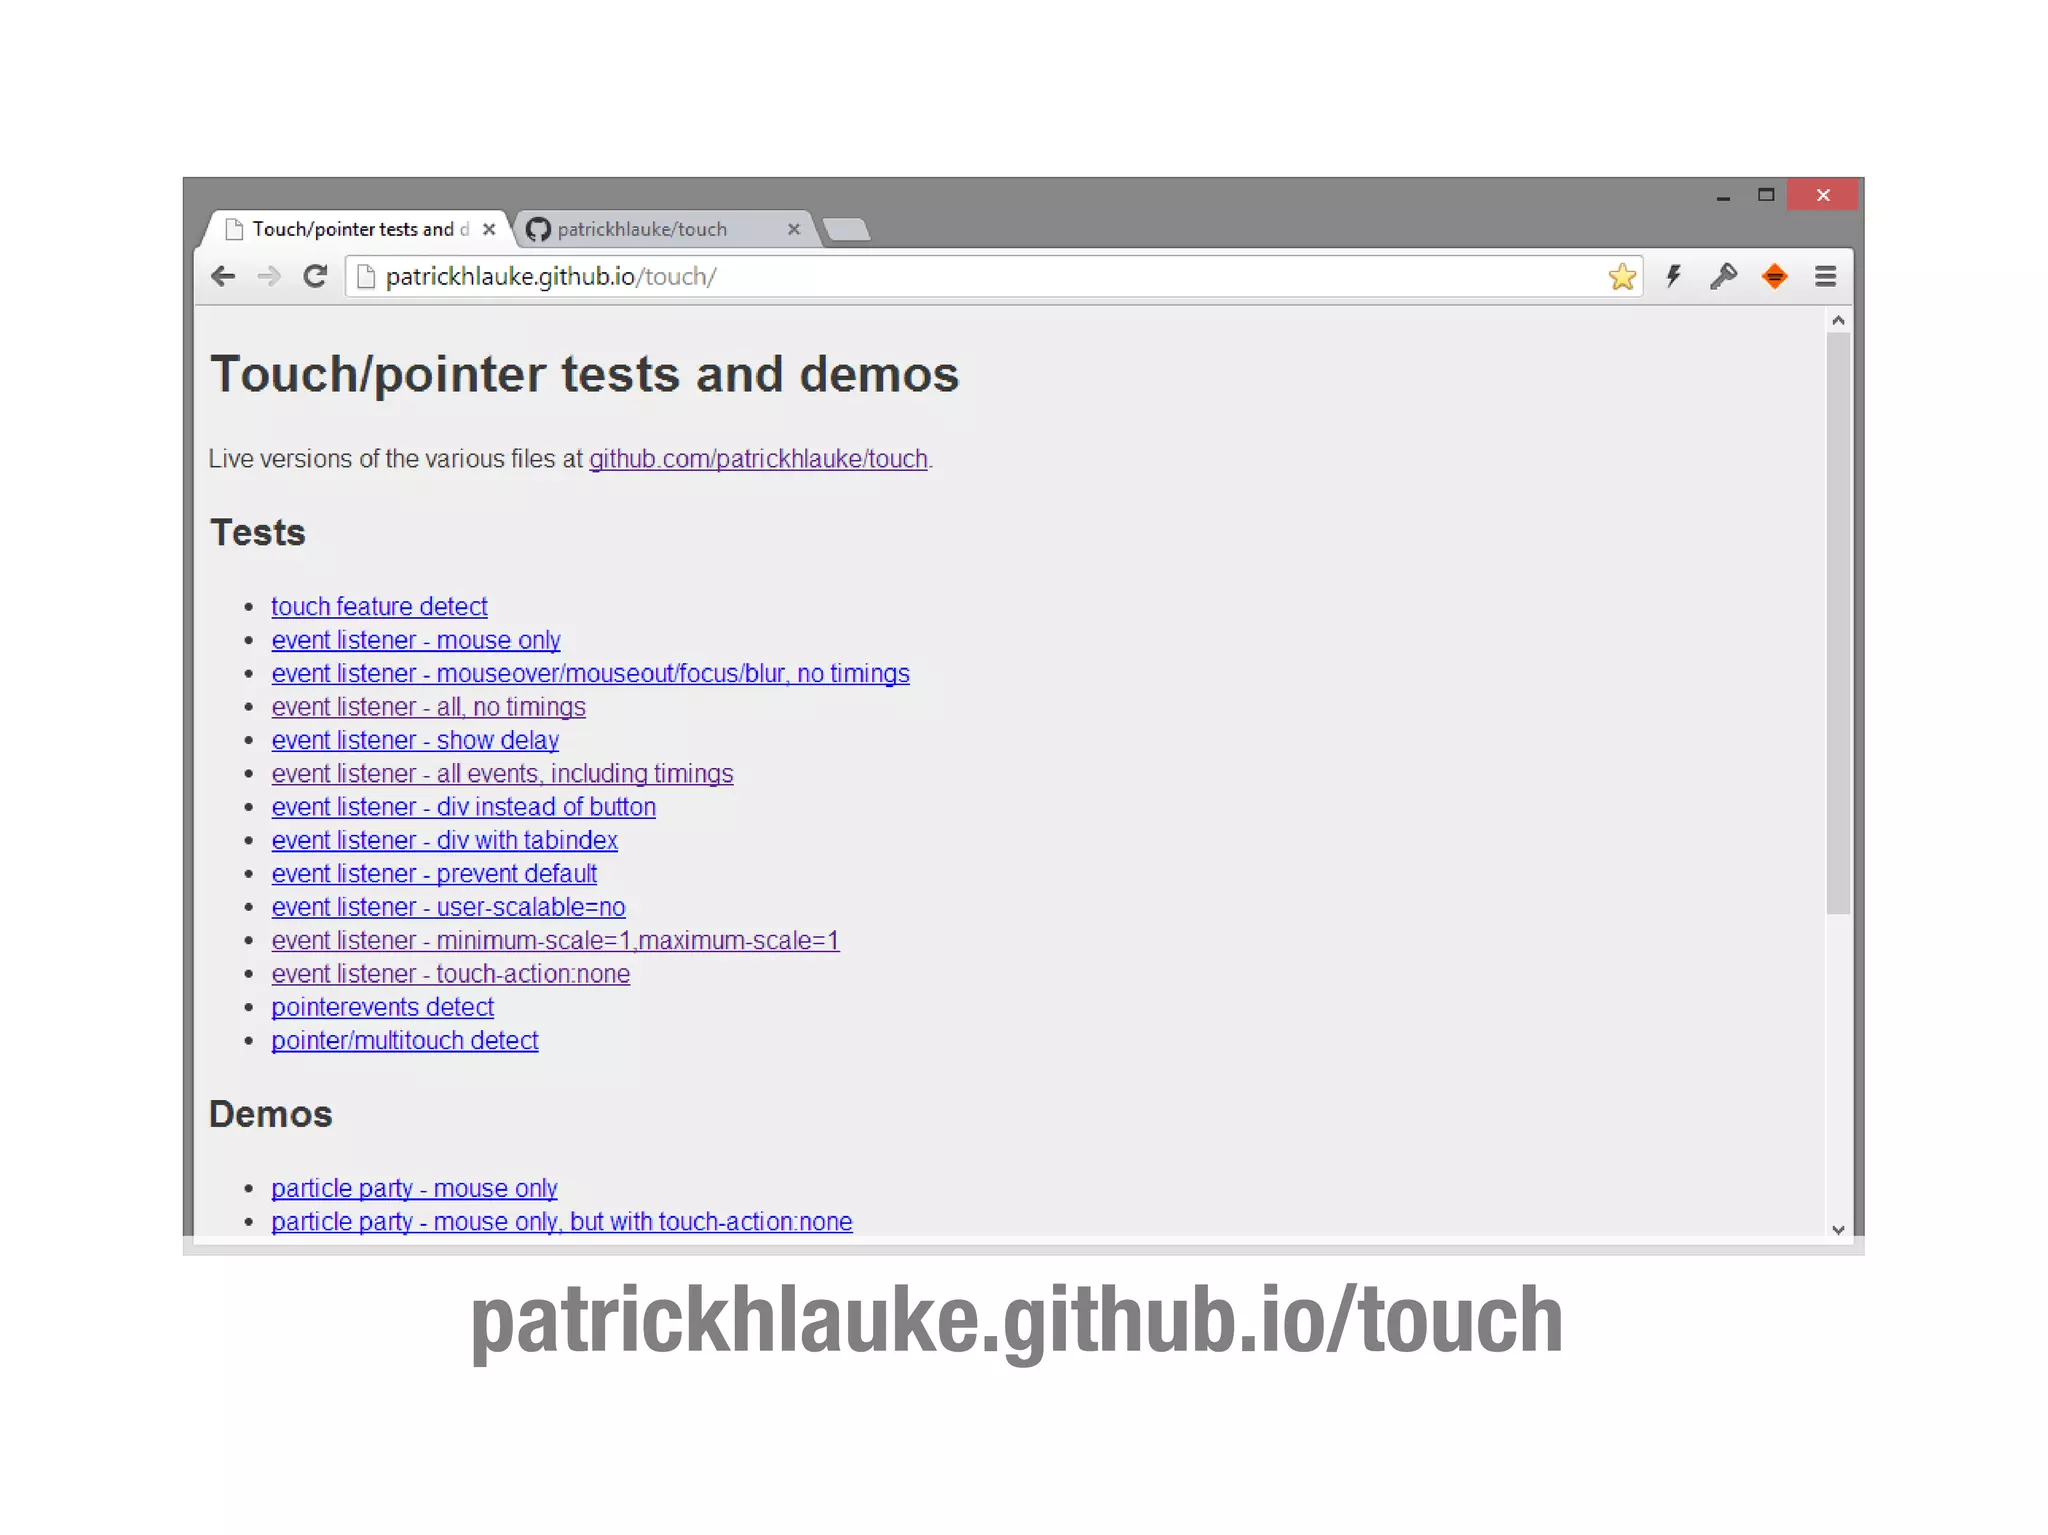The image size is (2048, 1535).
Task: Switch to the patrickhlauke/touch tab
Action: pos(642,229)
